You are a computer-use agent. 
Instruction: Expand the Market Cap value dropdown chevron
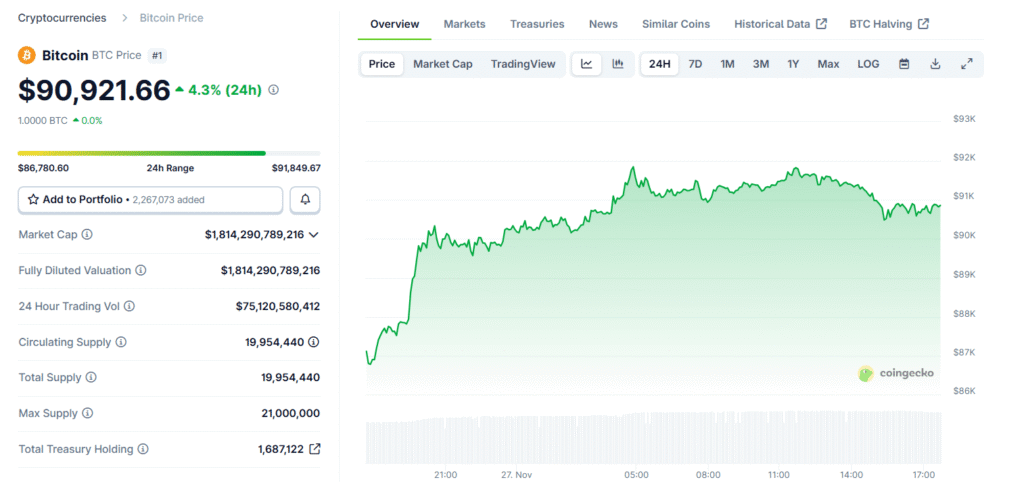[x=313, y=234]
